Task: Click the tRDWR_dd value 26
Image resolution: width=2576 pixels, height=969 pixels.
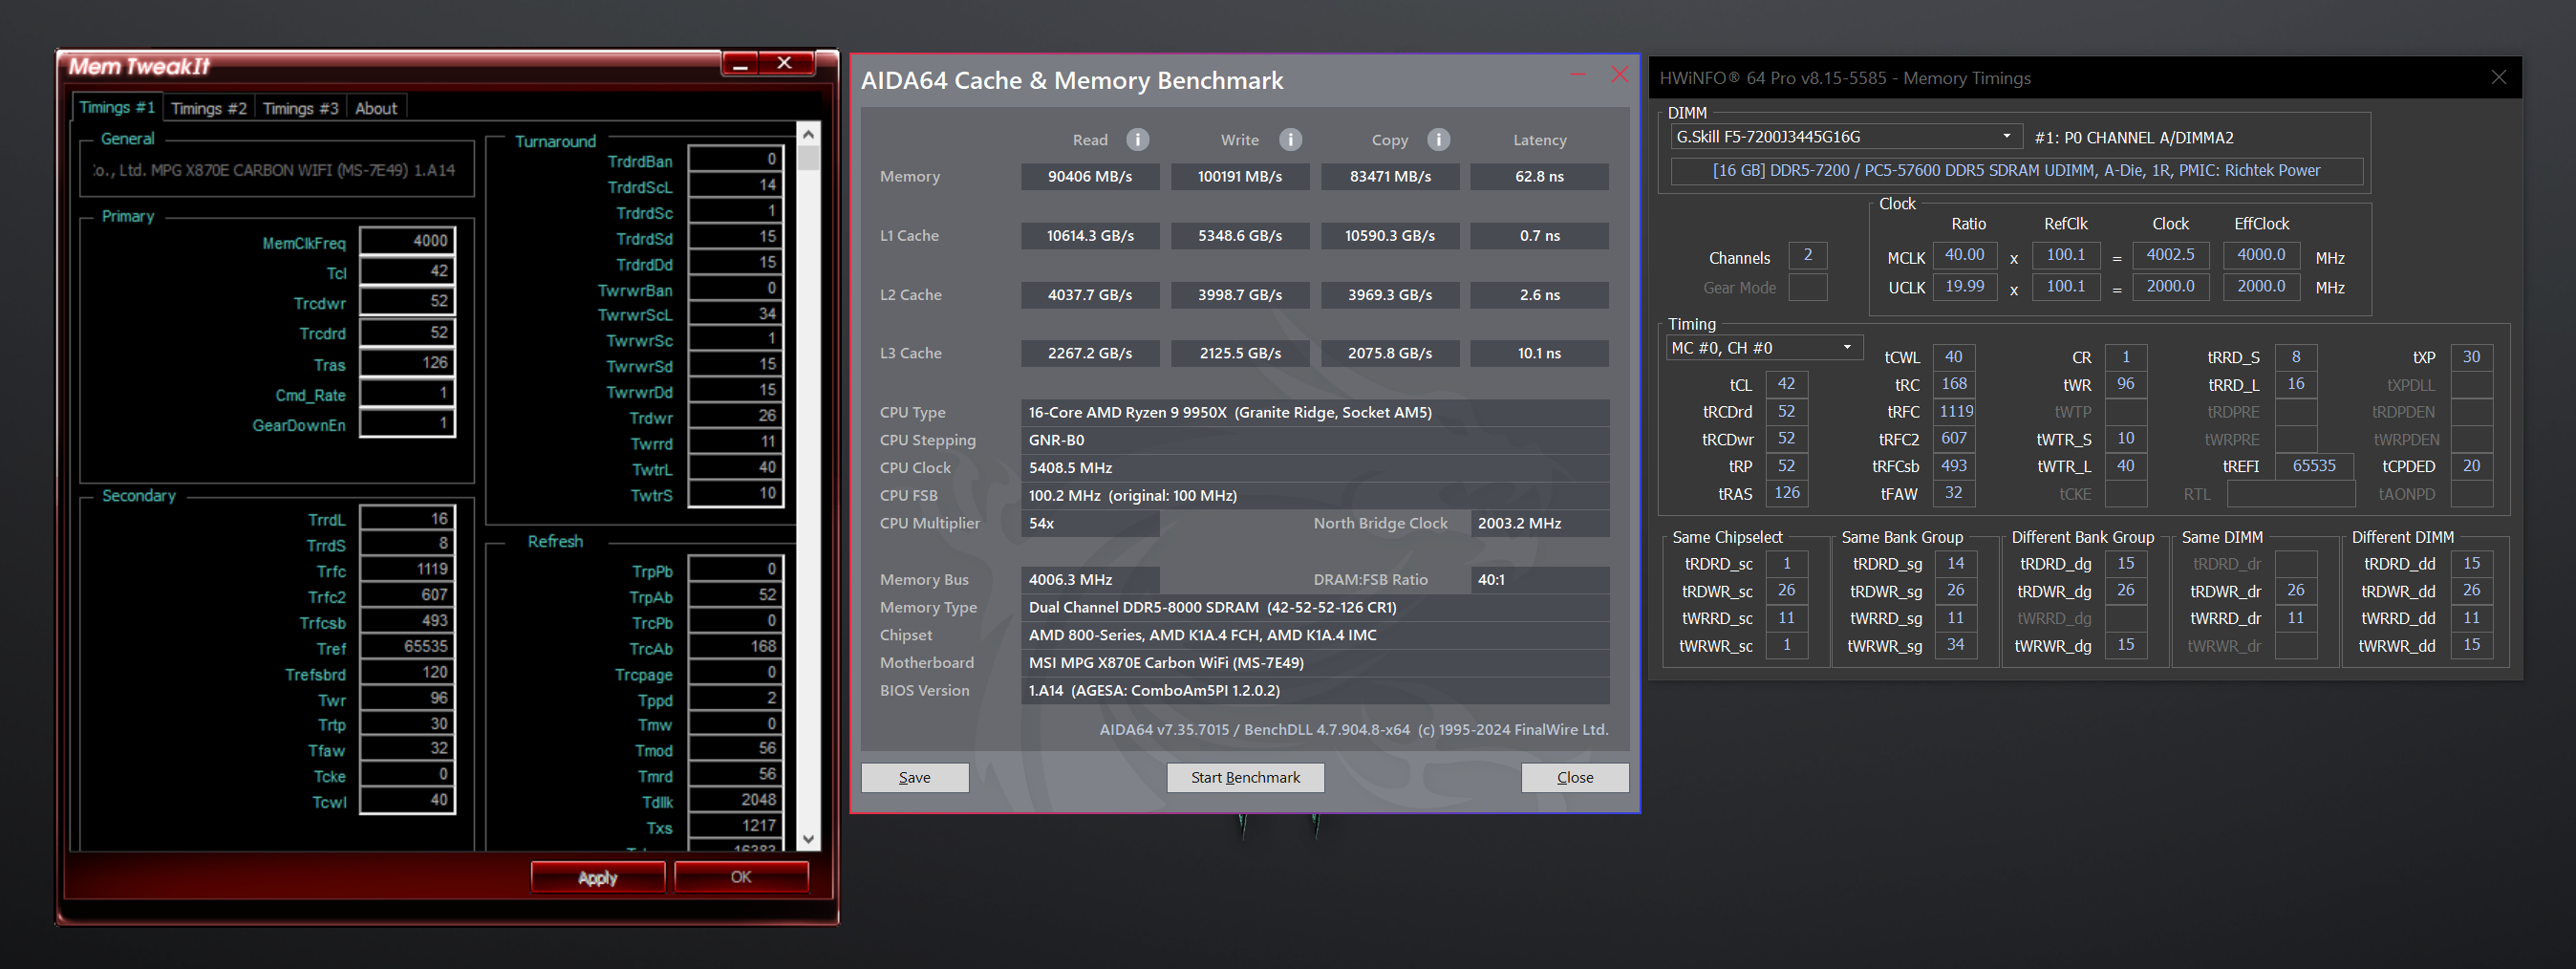Action: point(2472,591)
